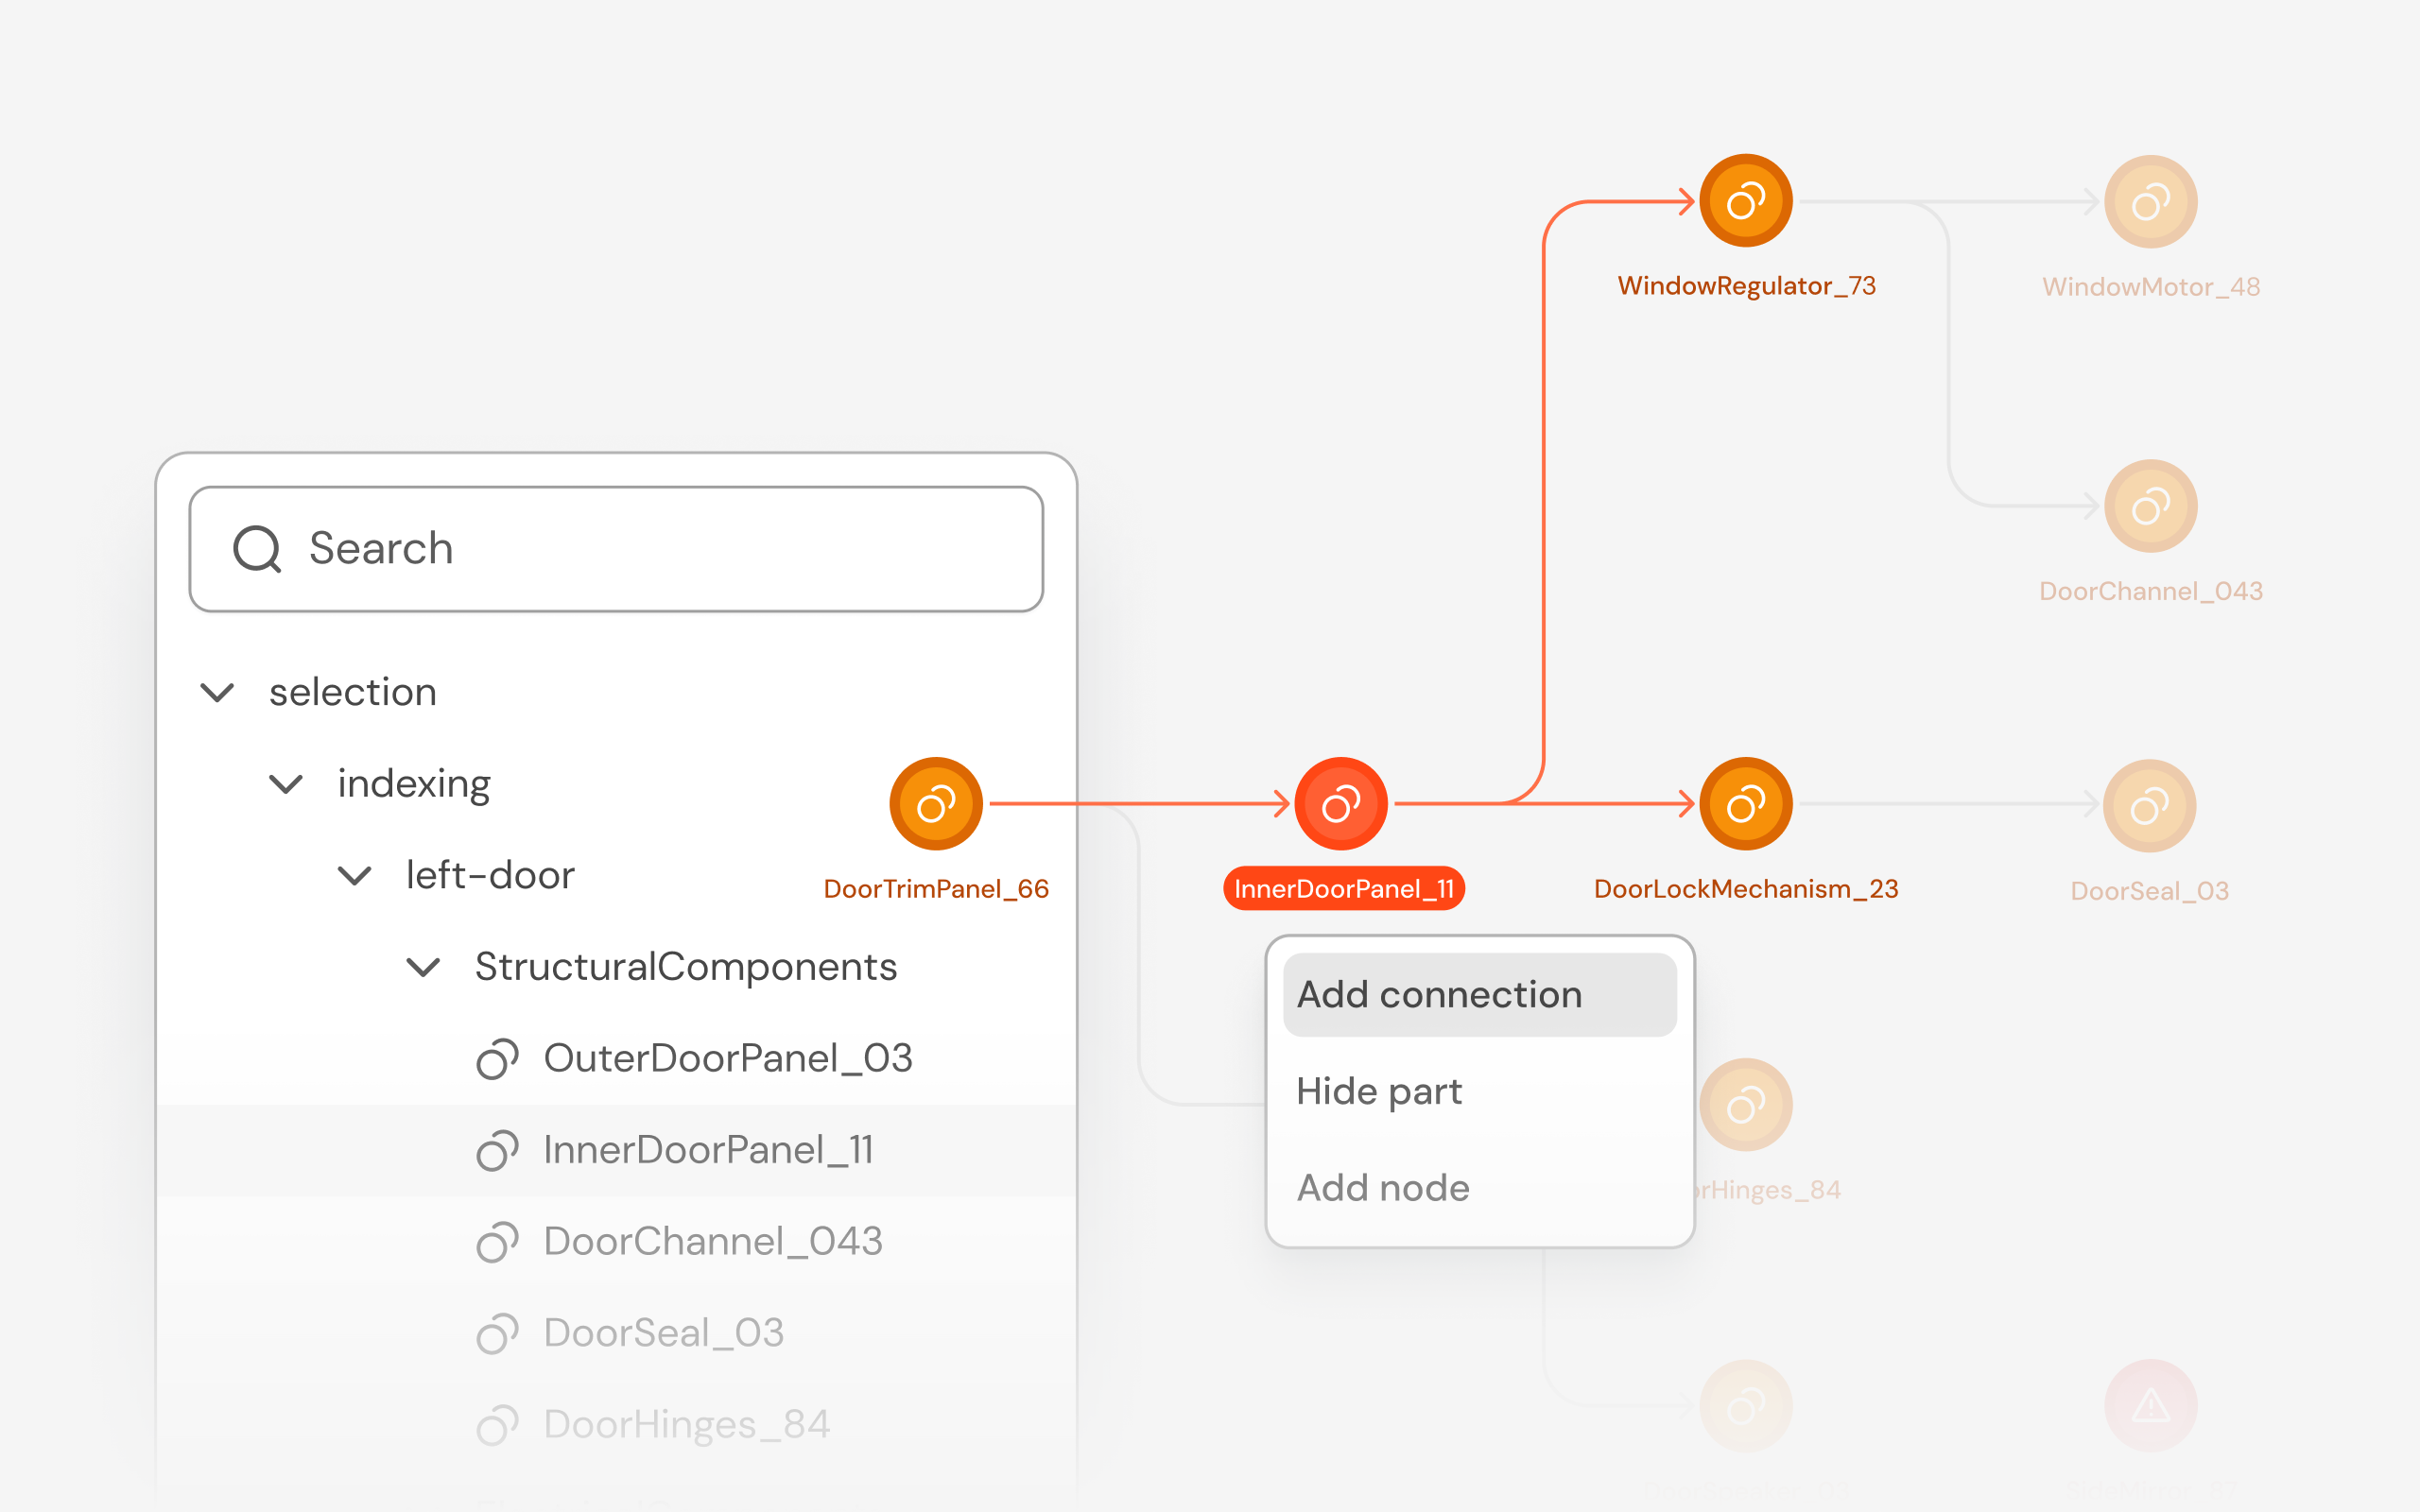The image size is (2420, 1512).
Task: Select InnerDoorPanel_11 part icon in tree
Action: click(497, 1150)
